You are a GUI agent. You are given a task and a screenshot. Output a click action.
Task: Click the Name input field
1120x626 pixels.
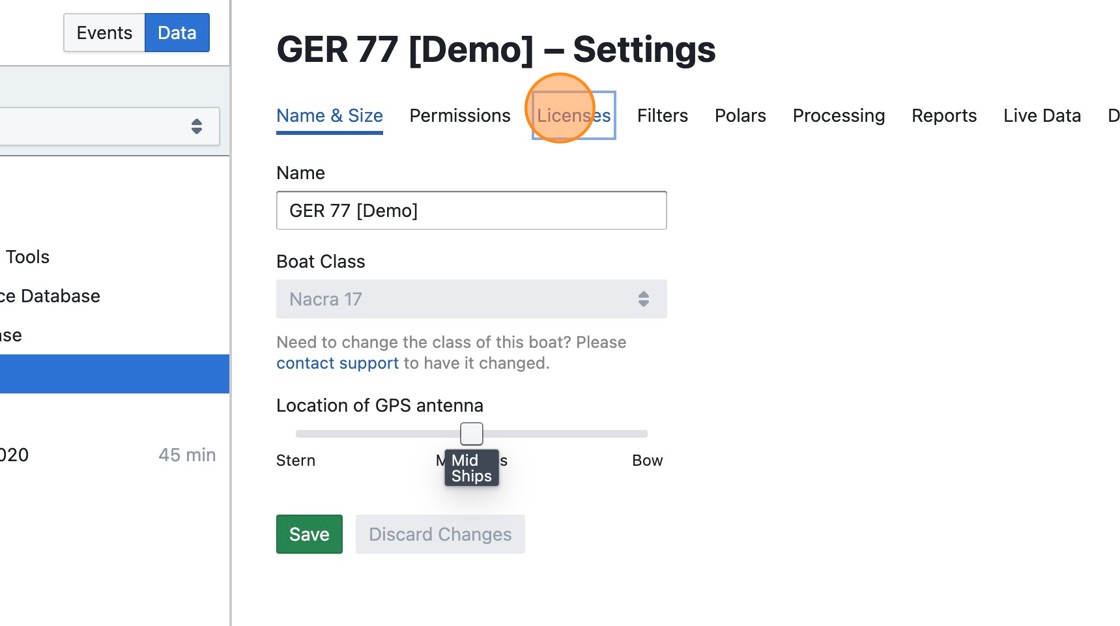471,210
